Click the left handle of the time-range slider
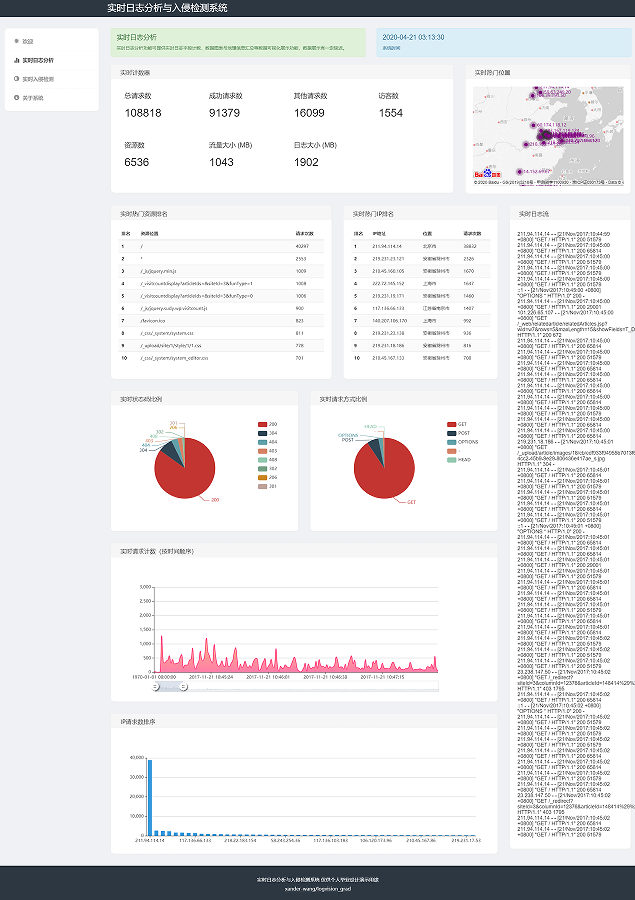This screenshot has width=635, height=900. [x=156, y=686]
